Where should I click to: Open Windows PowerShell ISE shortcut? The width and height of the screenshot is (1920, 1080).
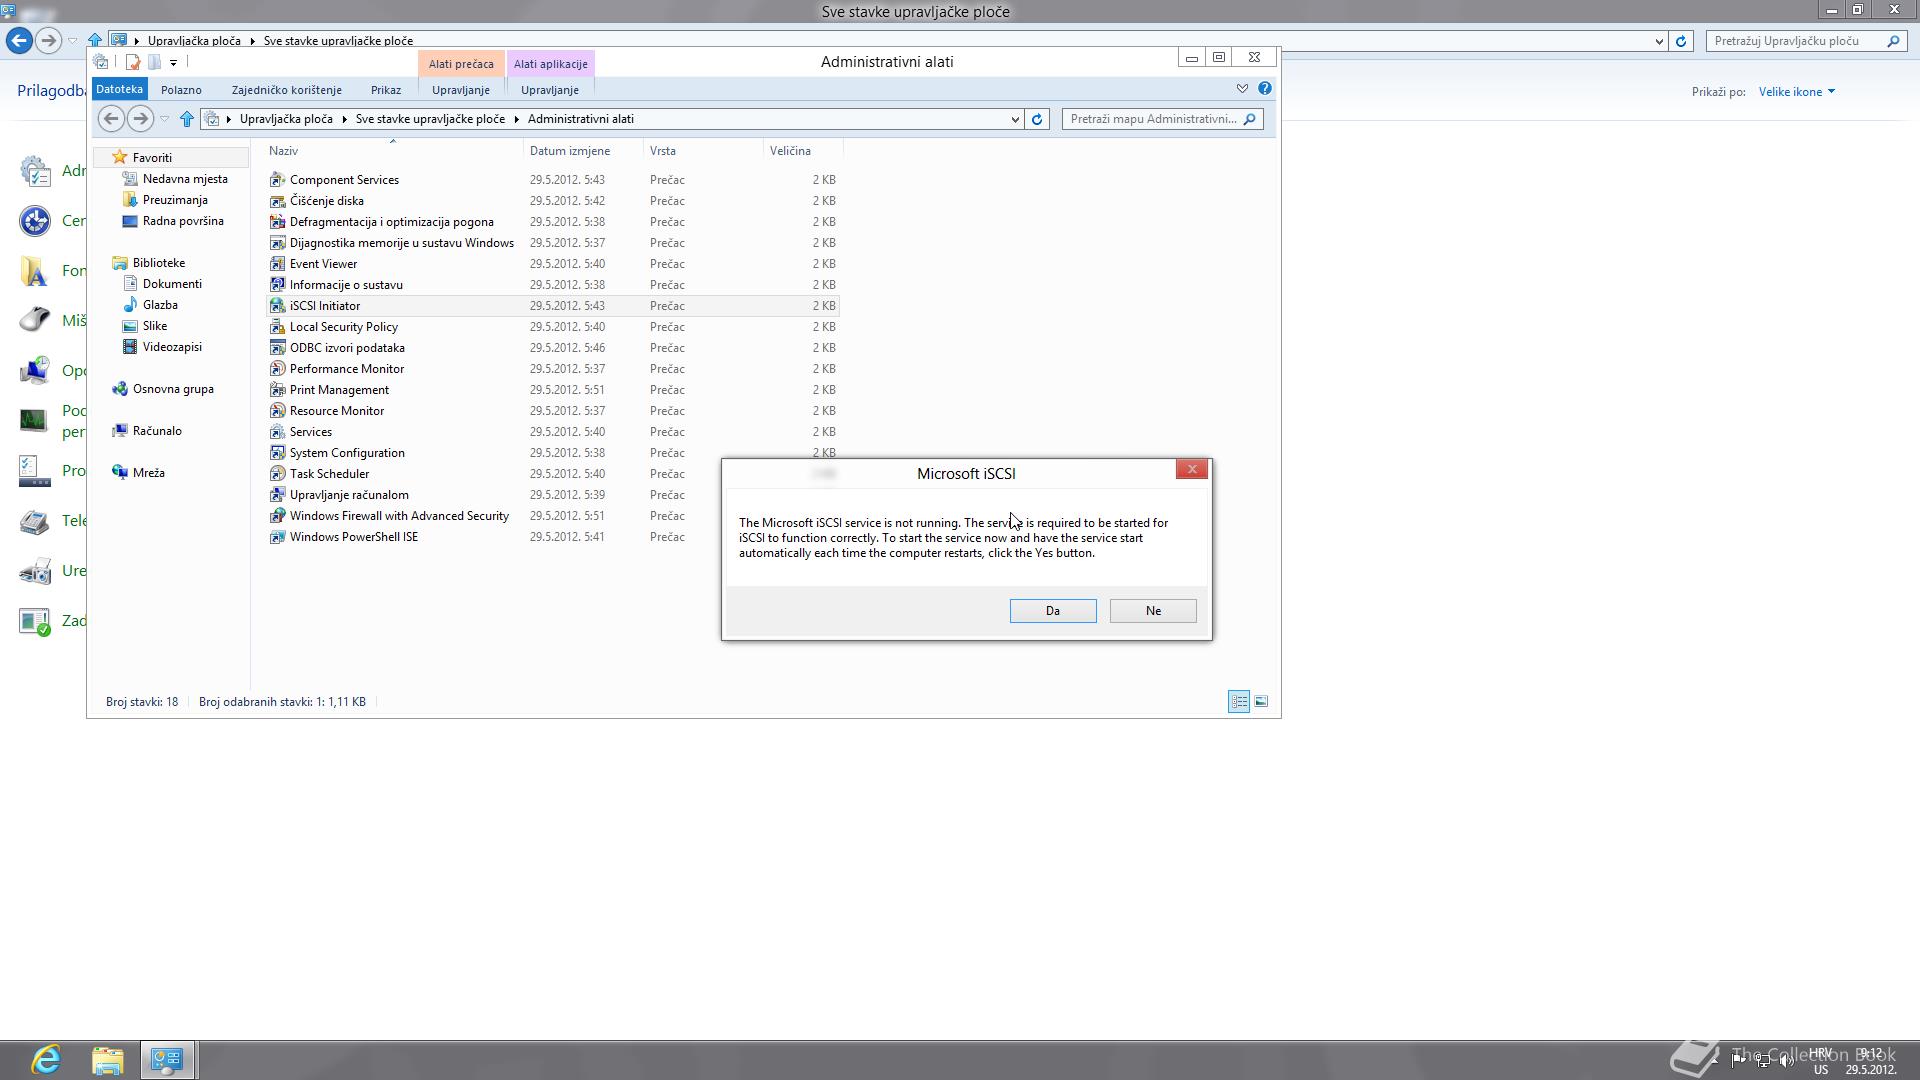coord(353,537)
